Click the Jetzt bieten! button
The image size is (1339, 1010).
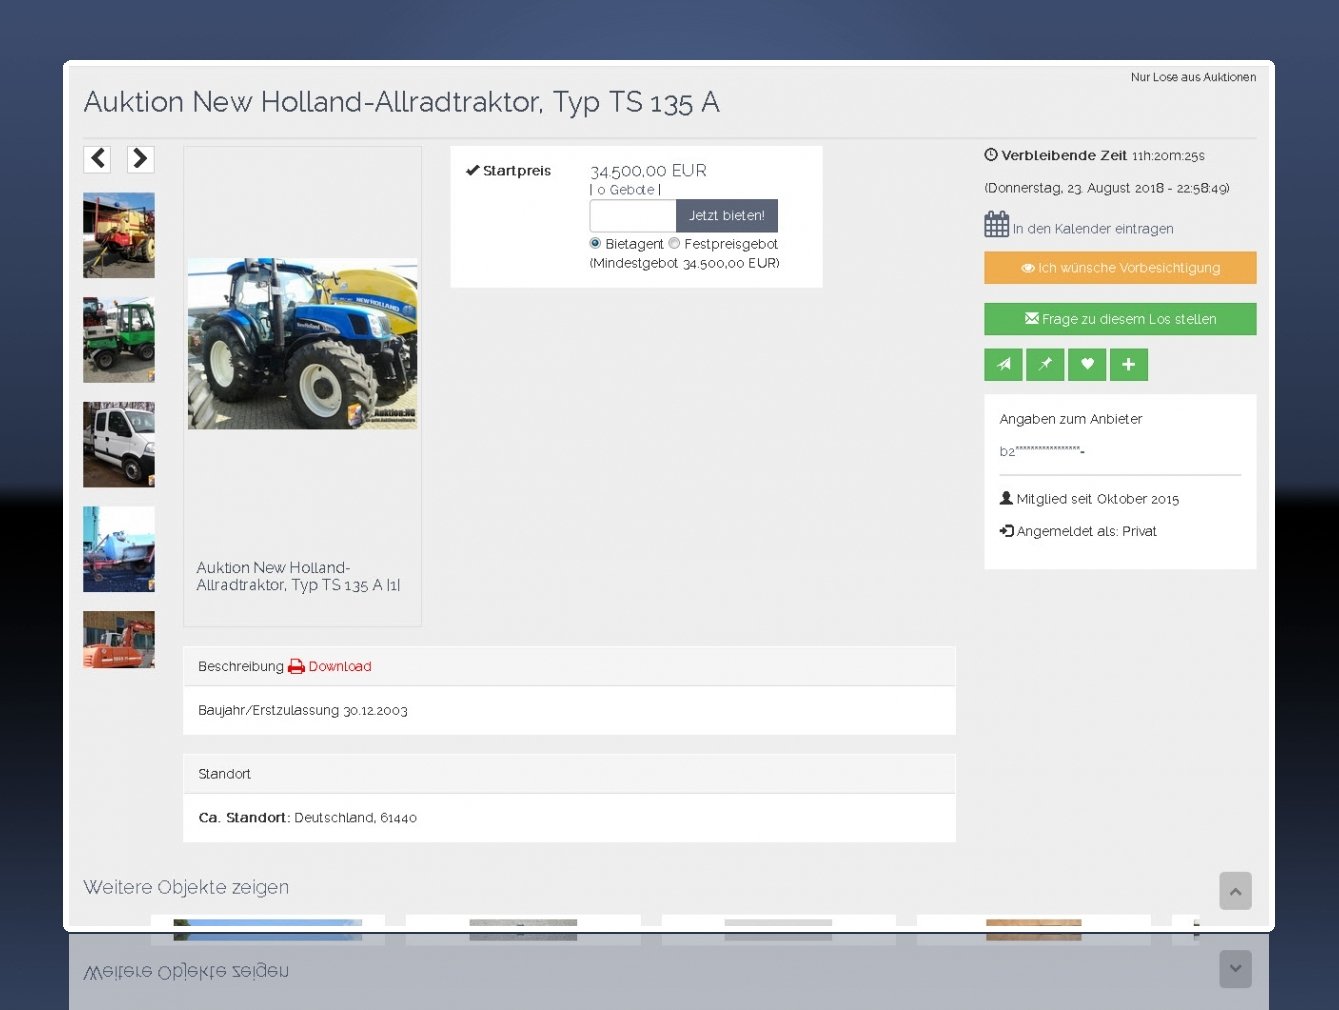pos(727,216)
